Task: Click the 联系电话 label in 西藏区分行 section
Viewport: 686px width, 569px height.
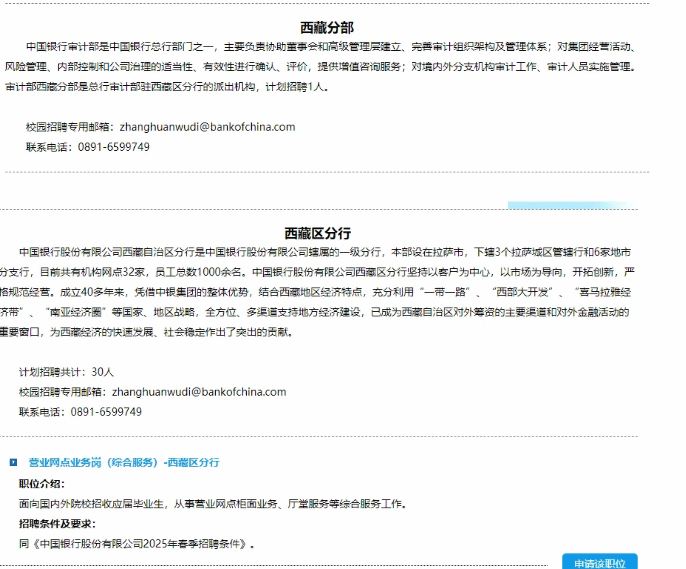Action: pyautogui.click(x=42, y=411)
